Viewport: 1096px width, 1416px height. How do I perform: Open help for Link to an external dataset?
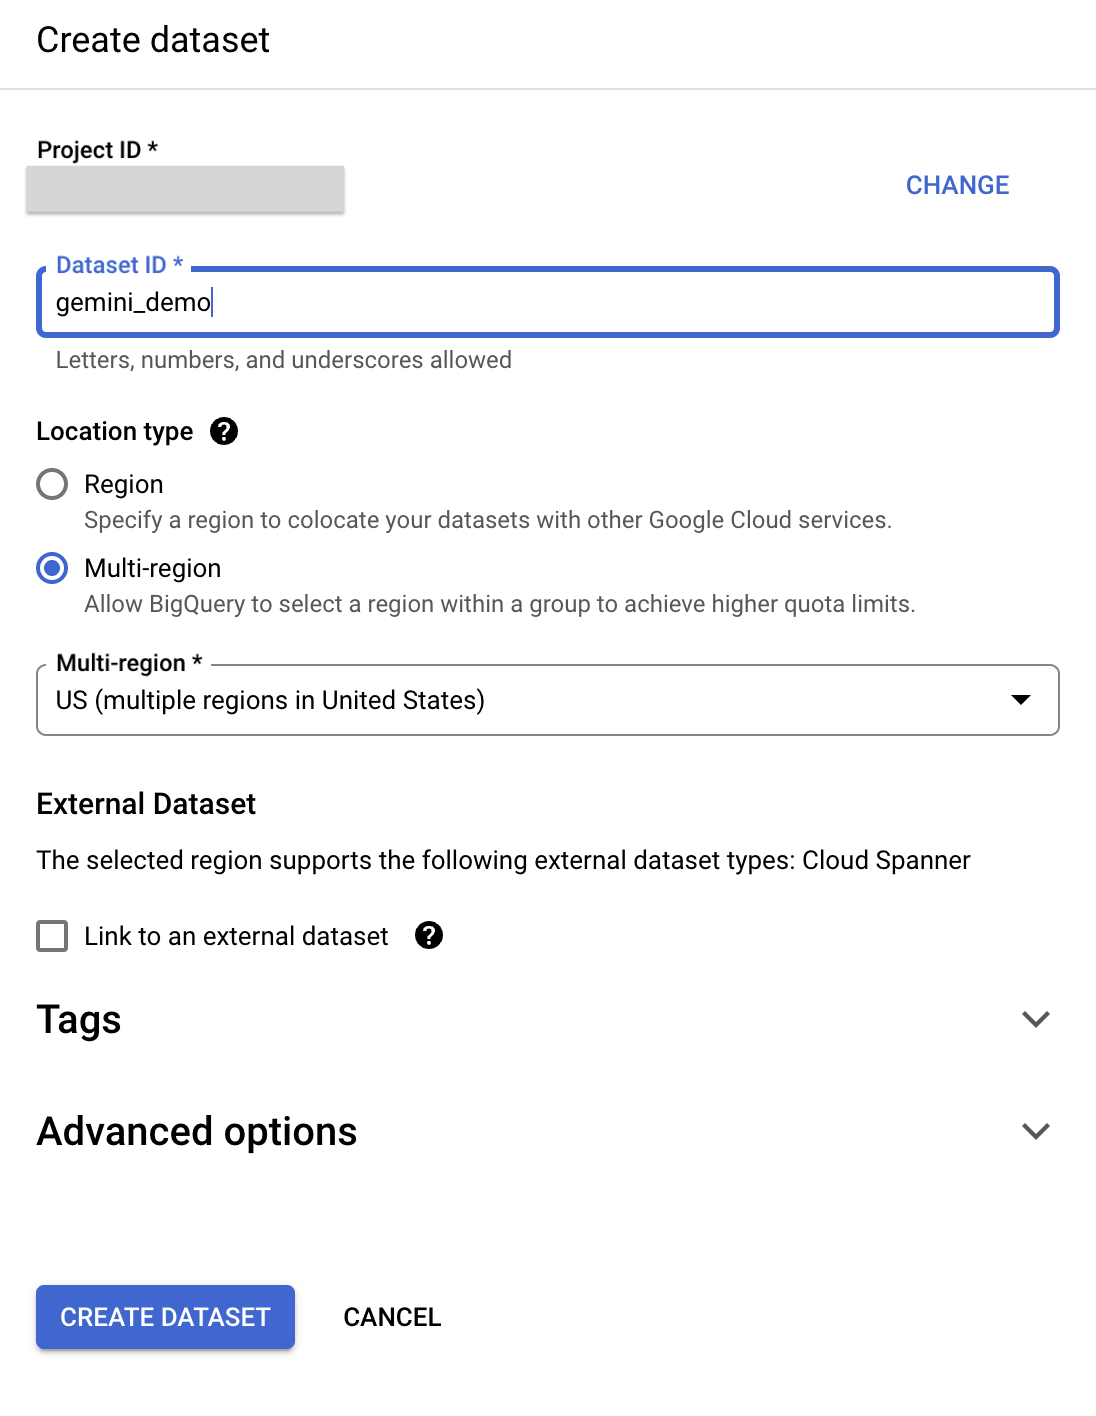[429, 935]
